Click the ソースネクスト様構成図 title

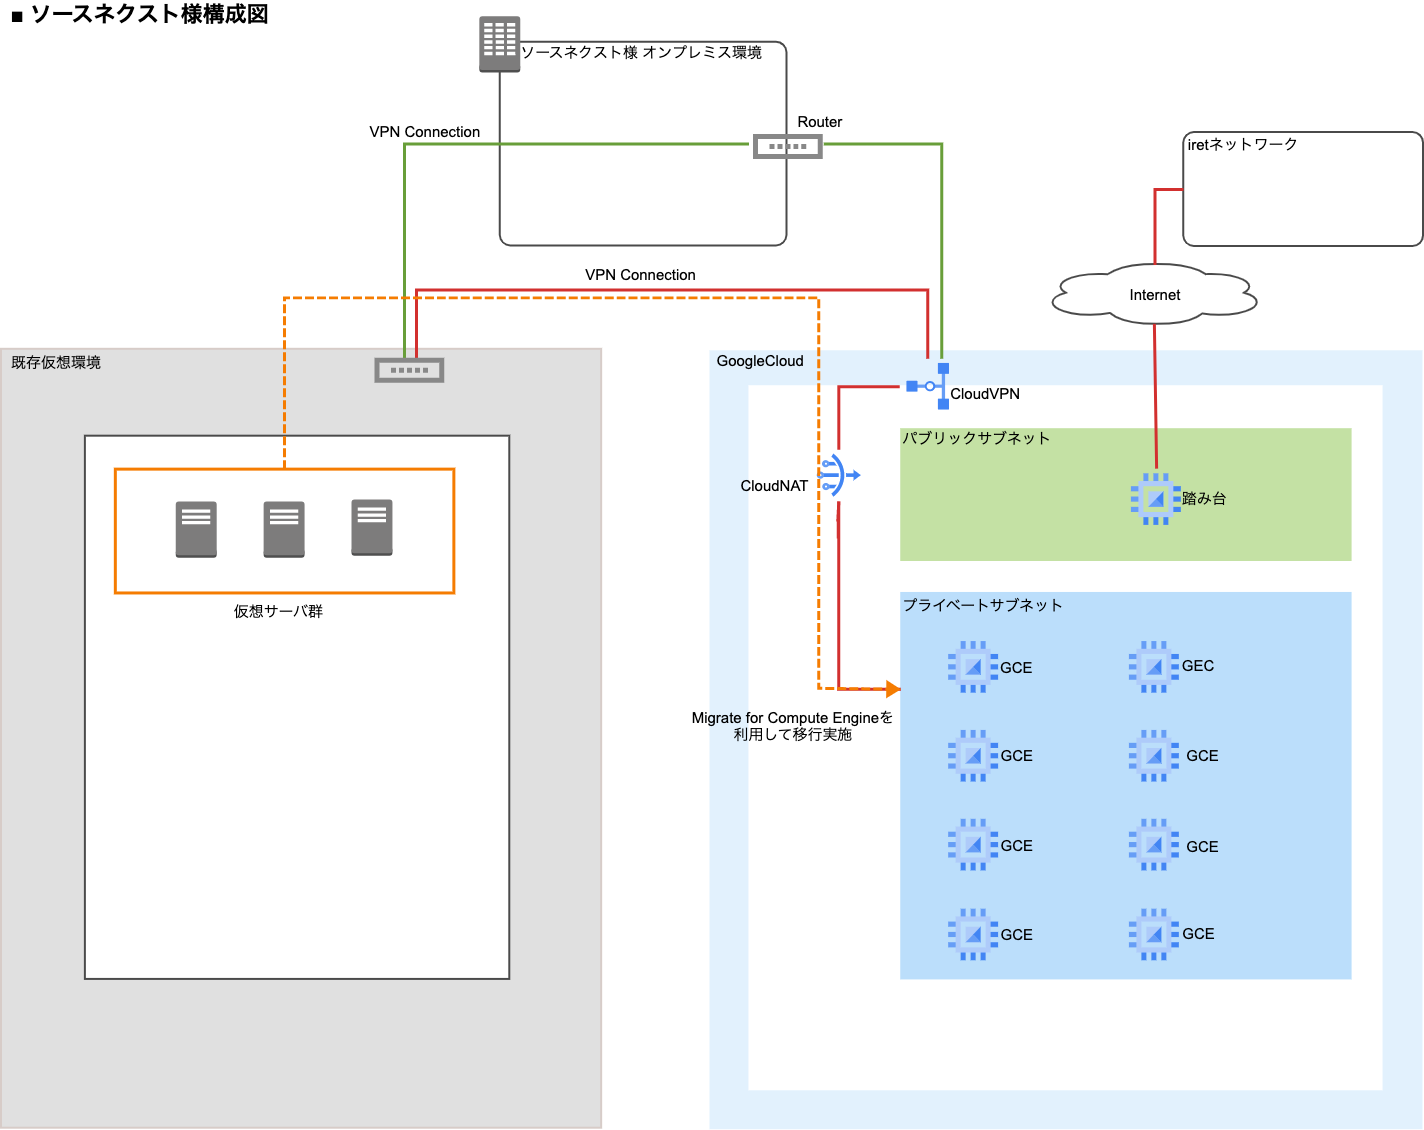point(149,14)
